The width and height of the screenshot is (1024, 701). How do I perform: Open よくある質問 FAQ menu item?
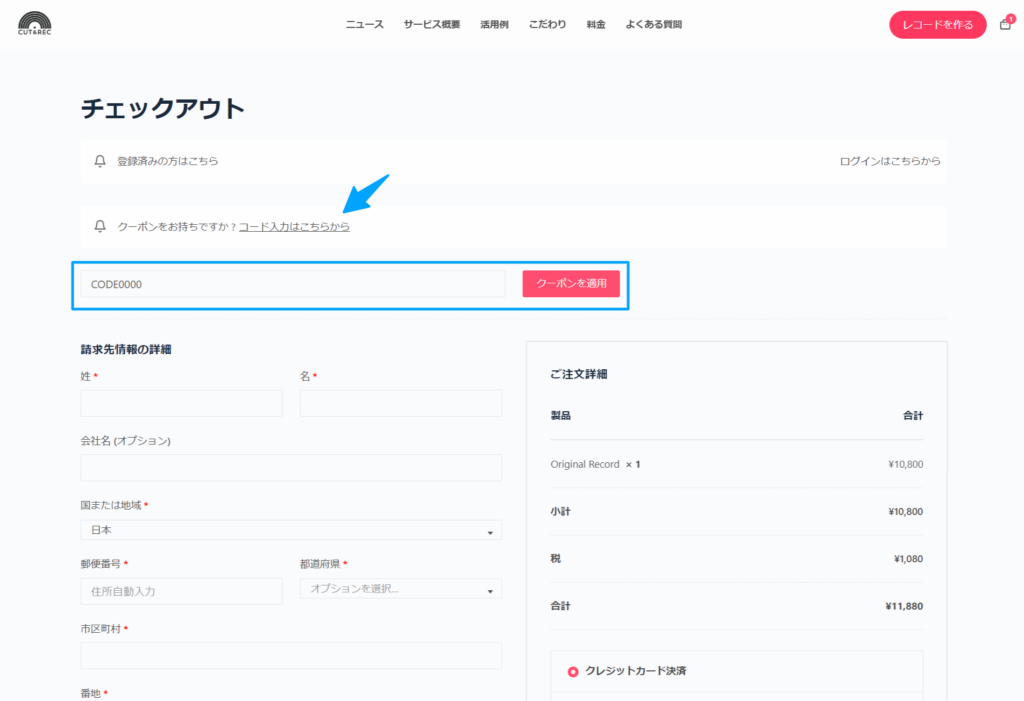click(653, 25)
